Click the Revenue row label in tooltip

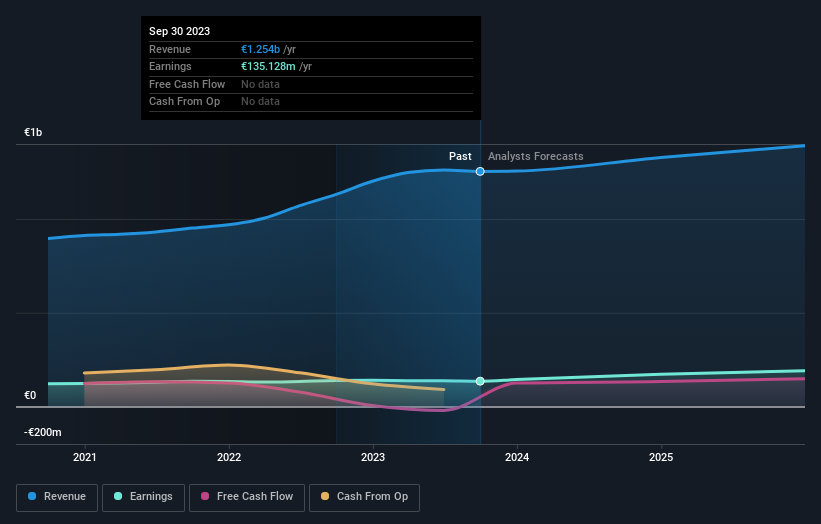[170, 49]
